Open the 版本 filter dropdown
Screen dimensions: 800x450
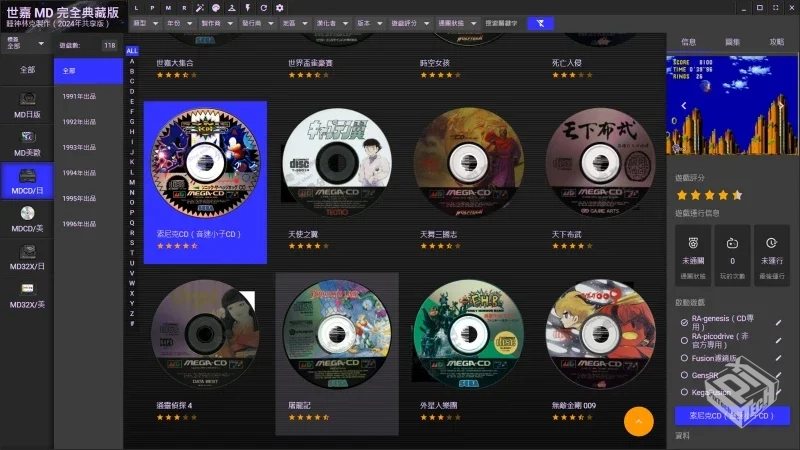(370, 23)
